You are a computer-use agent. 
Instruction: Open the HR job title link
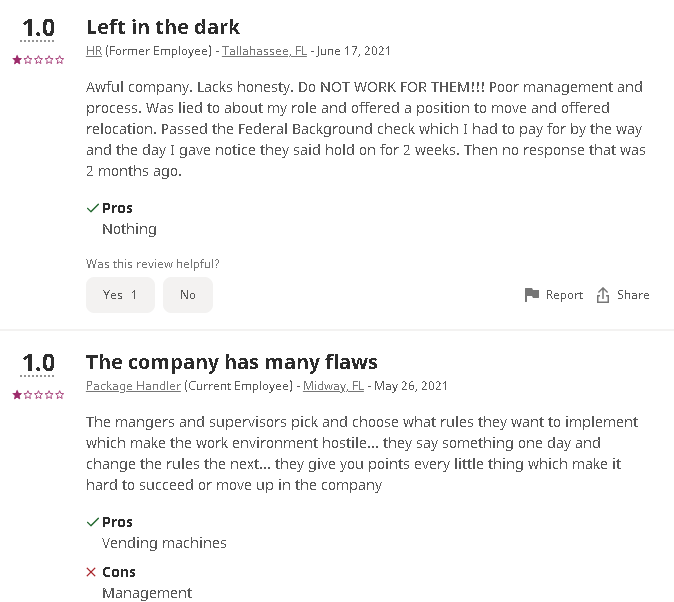coord(94,51)
